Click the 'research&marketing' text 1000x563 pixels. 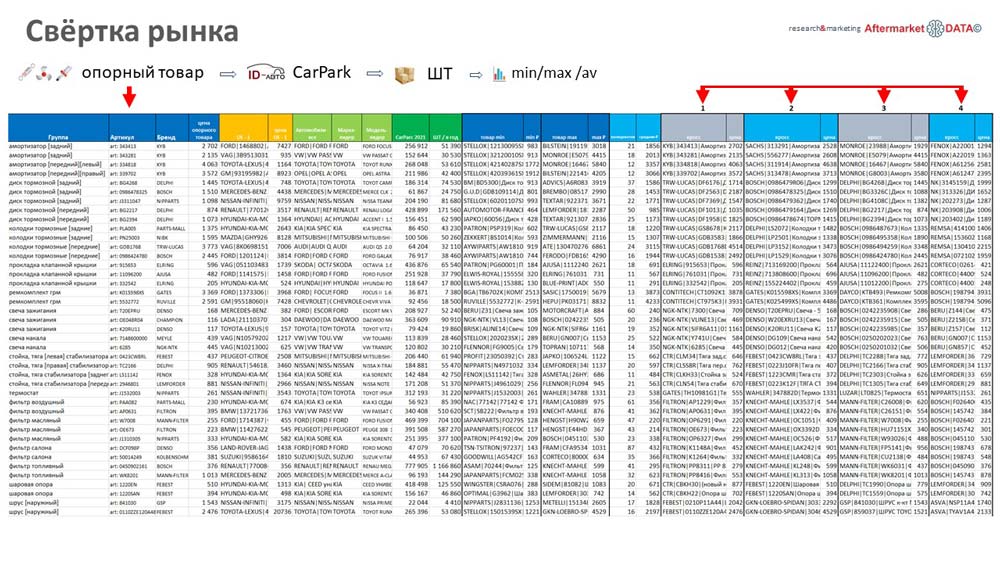click(825, 29)
